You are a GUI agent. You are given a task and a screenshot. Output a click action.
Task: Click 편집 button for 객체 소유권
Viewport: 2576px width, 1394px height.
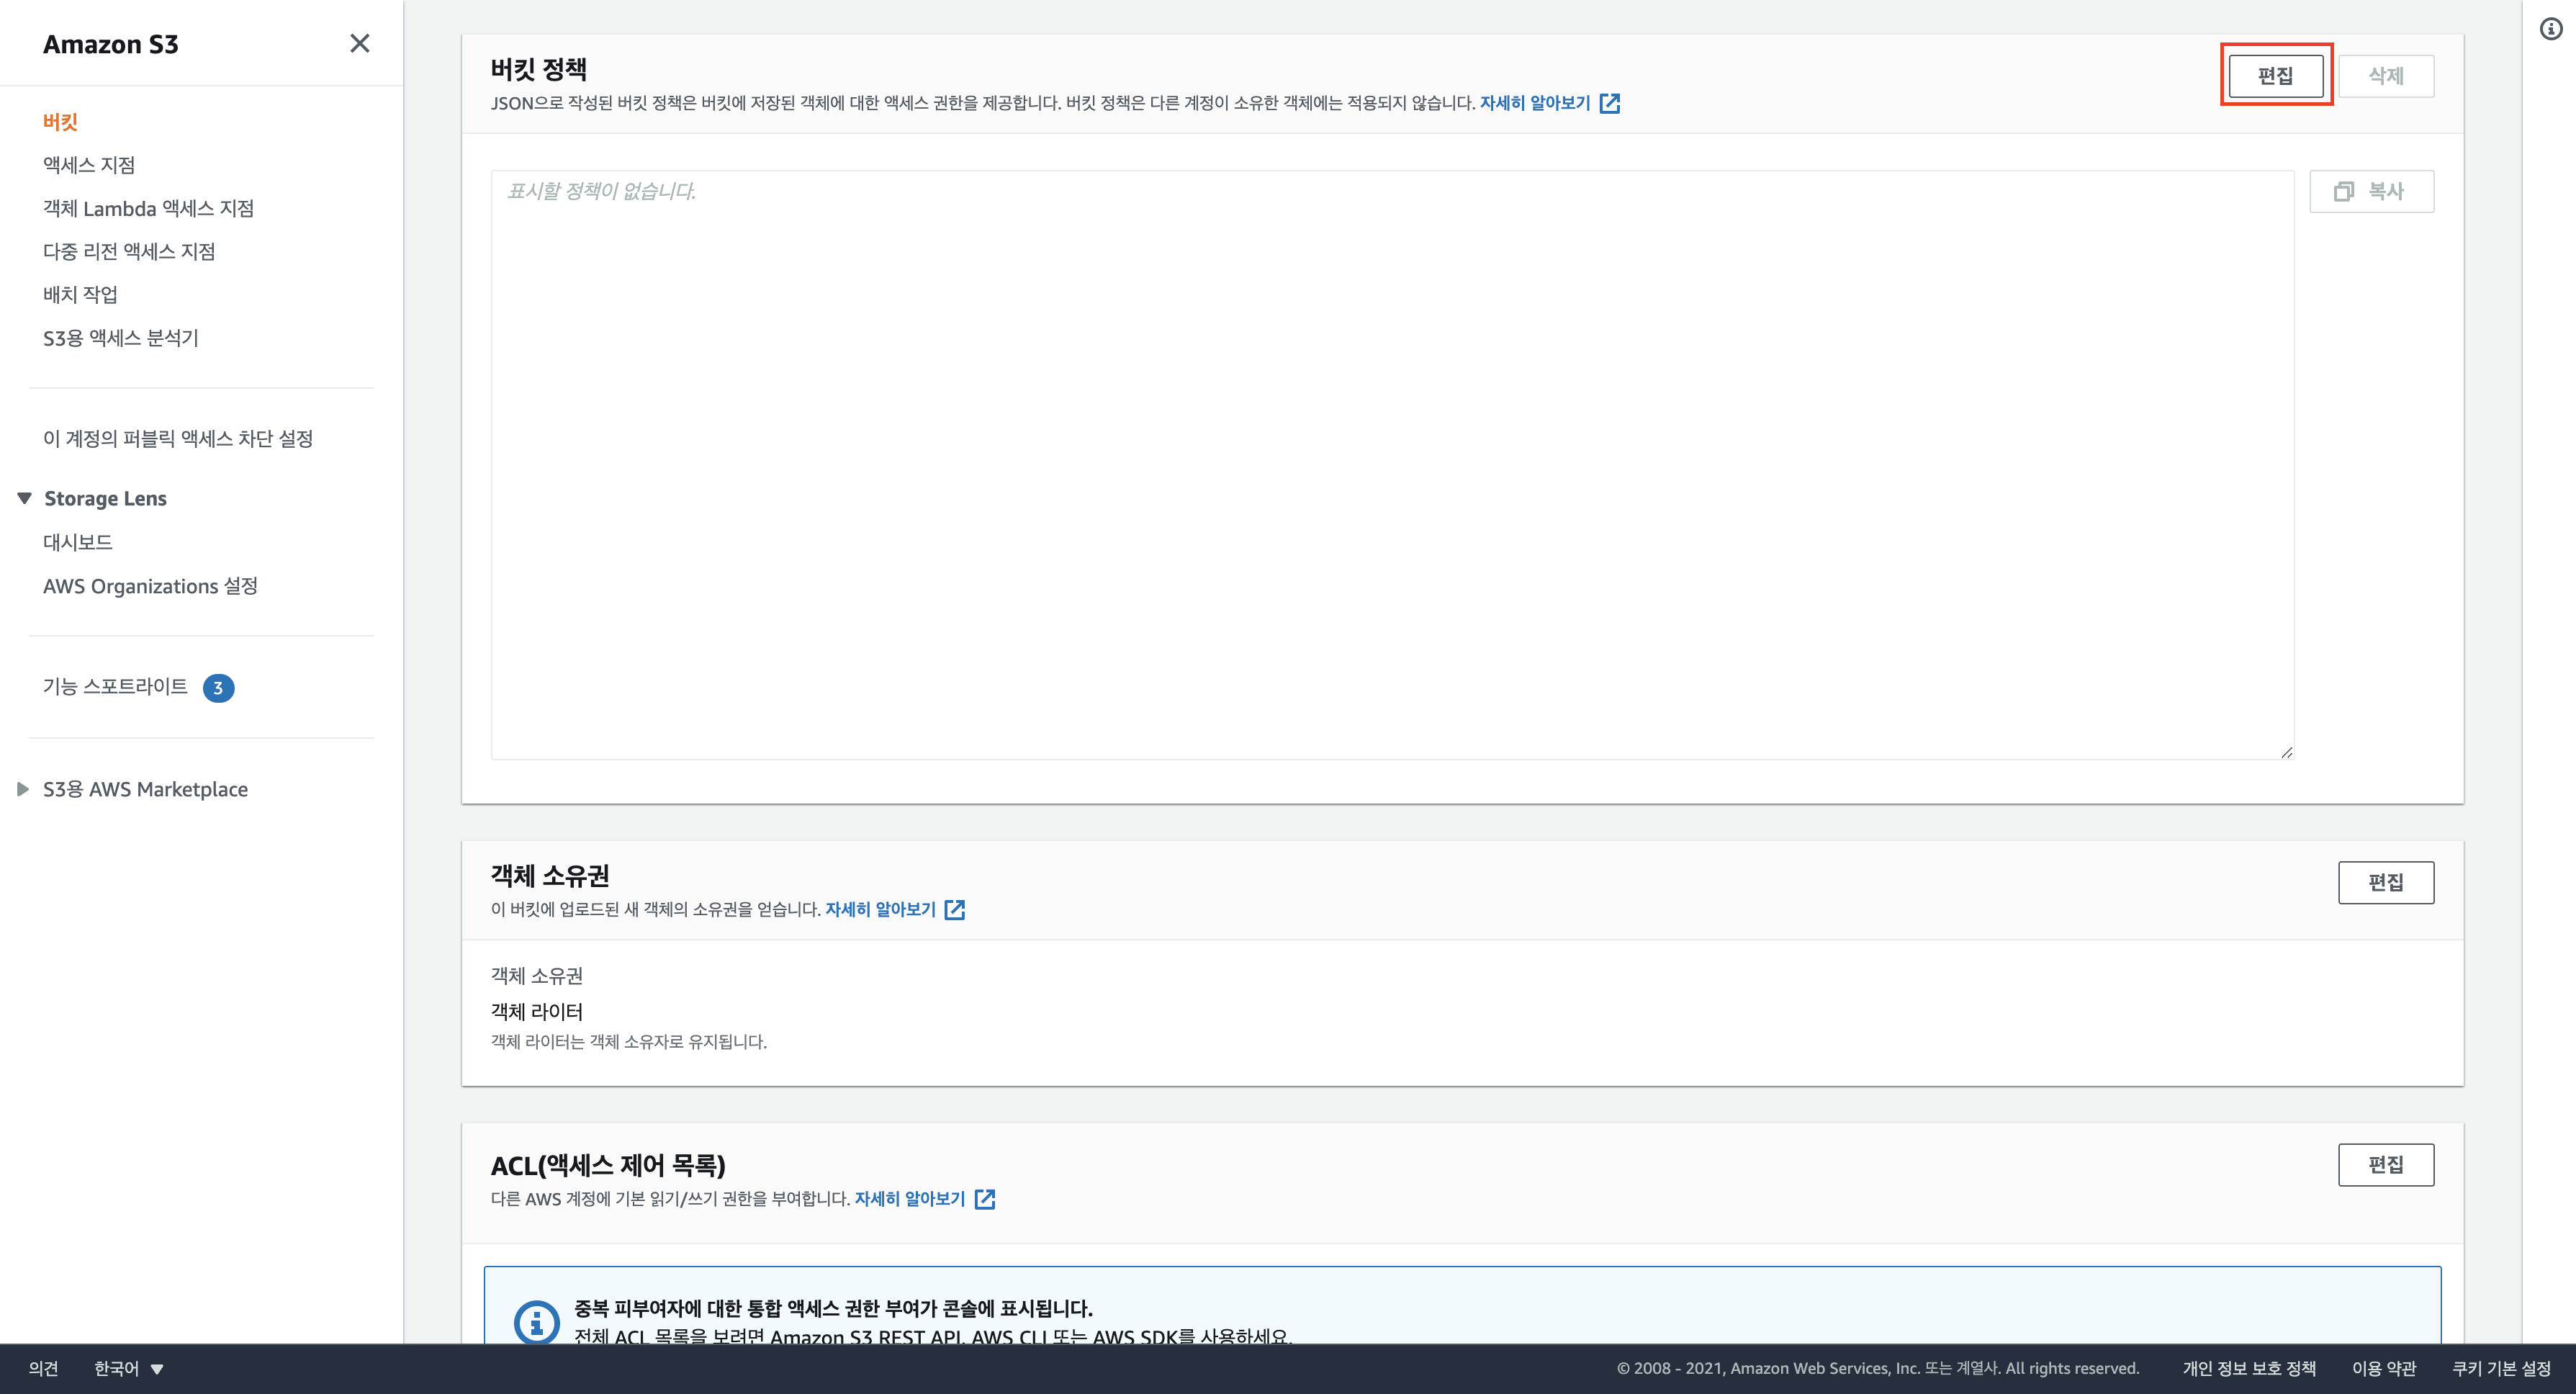(x=2385, y=882)
